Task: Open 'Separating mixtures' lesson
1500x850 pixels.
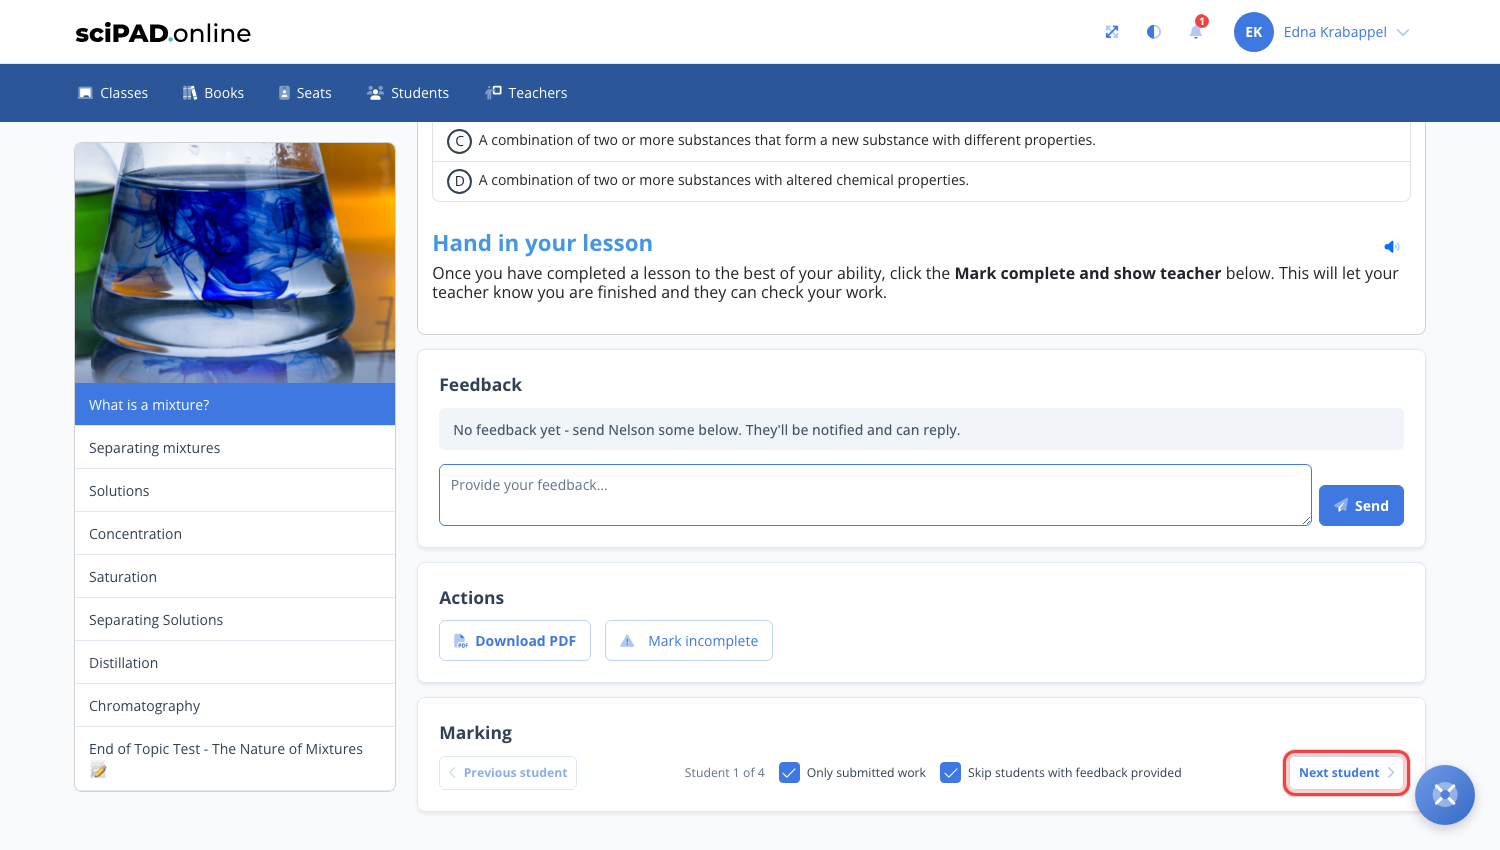Action: pos(235,448)
